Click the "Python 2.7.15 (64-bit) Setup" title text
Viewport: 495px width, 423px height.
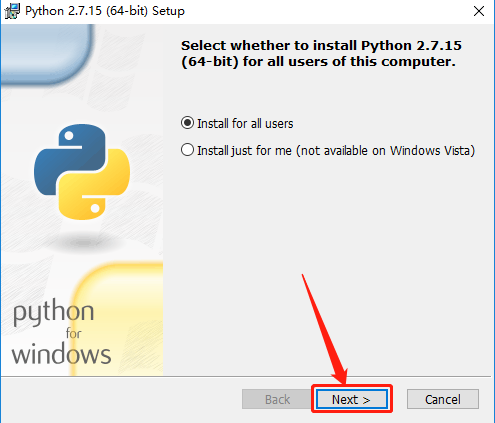pyautogui.click(x=105, y=11)
